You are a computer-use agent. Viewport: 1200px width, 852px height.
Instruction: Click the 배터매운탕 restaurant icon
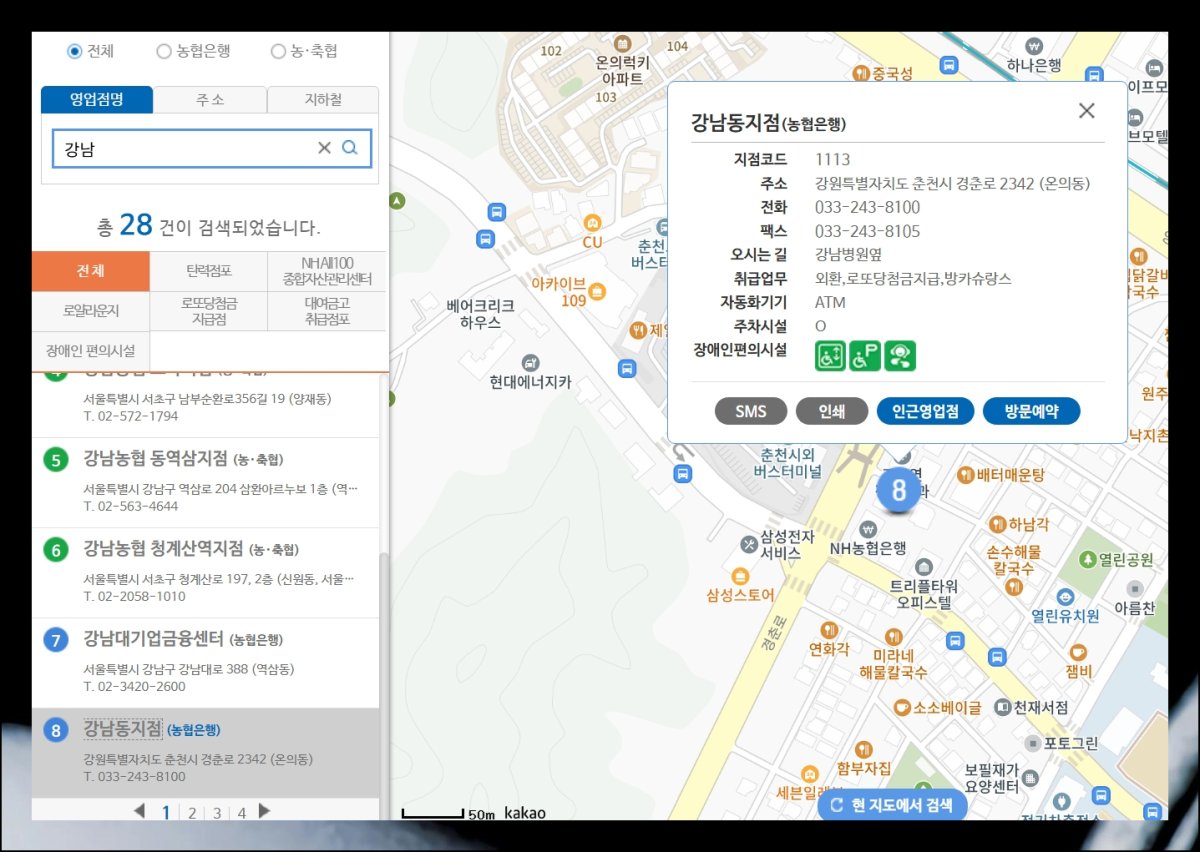(x=966, y=475)
